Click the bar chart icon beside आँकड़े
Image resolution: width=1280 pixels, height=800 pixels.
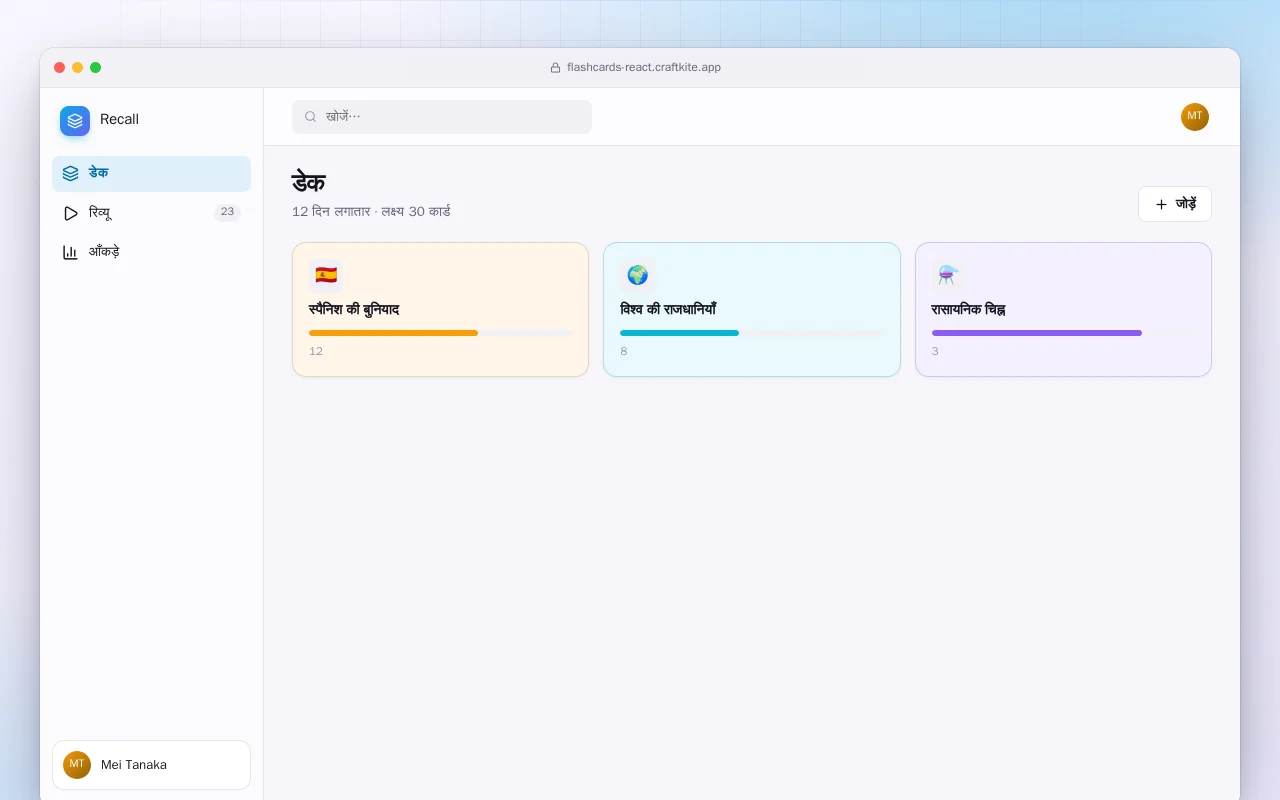pos(70,252)
